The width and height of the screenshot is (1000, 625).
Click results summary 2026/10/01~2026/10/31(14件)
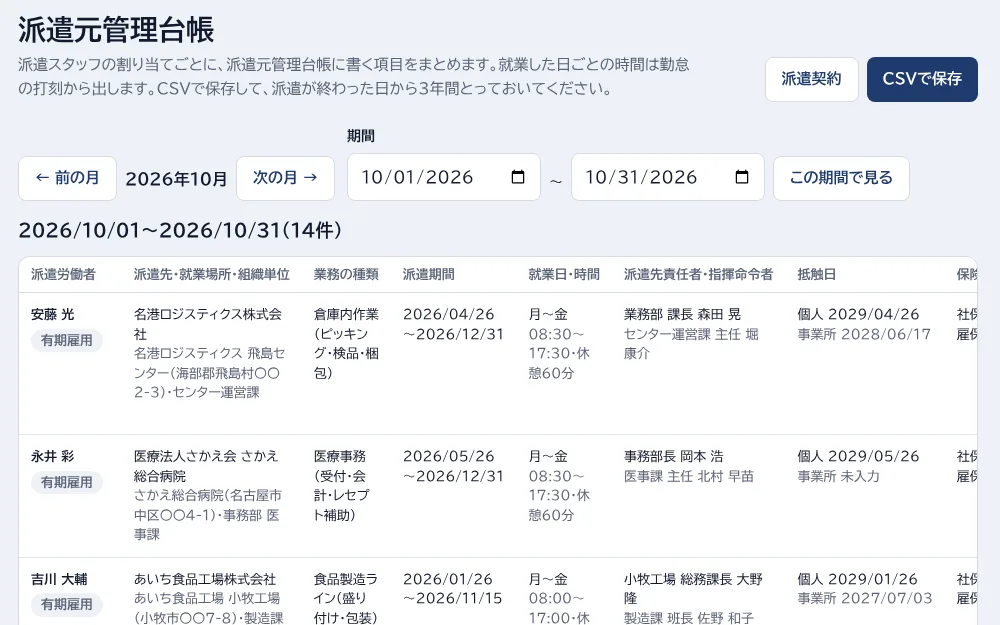click(x=180, y=230)
